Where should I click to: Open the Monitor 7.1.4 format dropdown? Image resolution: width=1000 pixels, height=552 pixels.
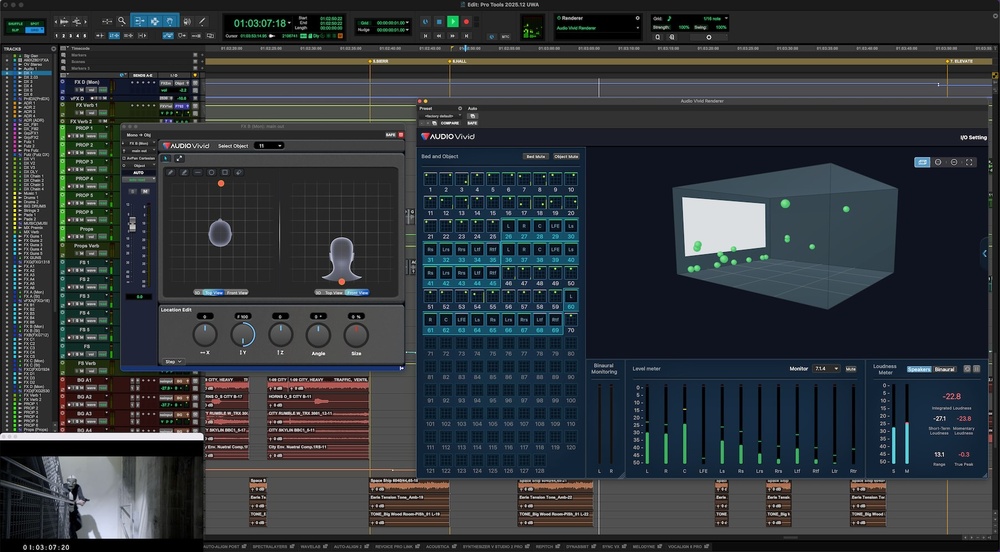tap(826, 369)
